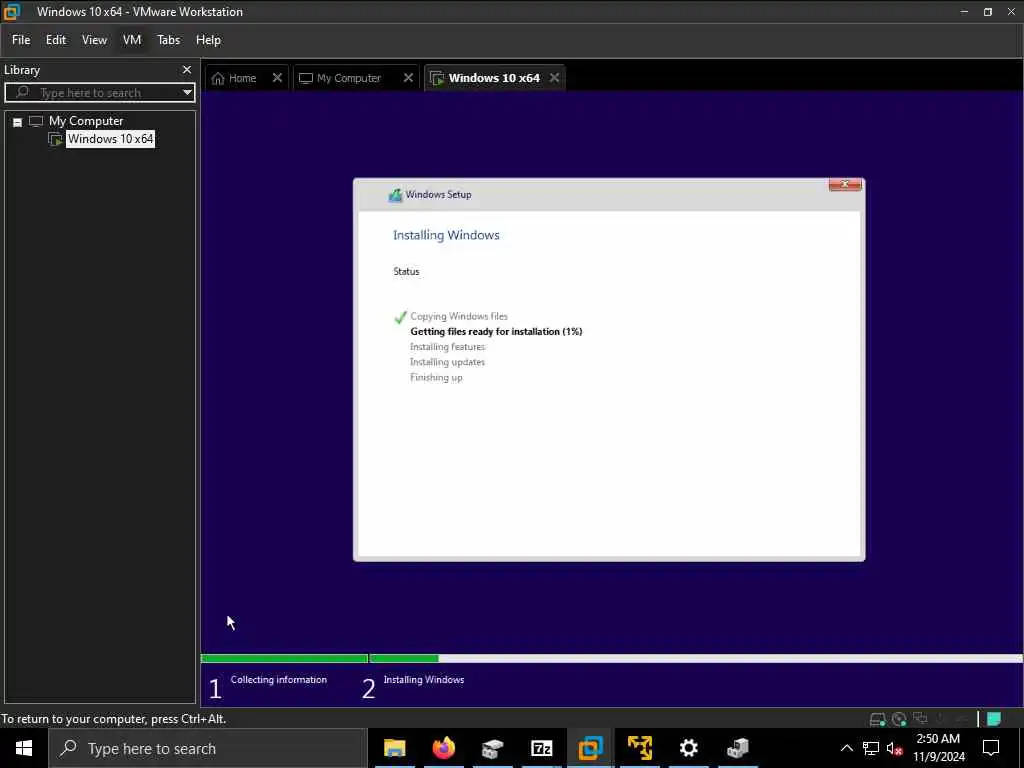Close the Home tab

point(278,78)
